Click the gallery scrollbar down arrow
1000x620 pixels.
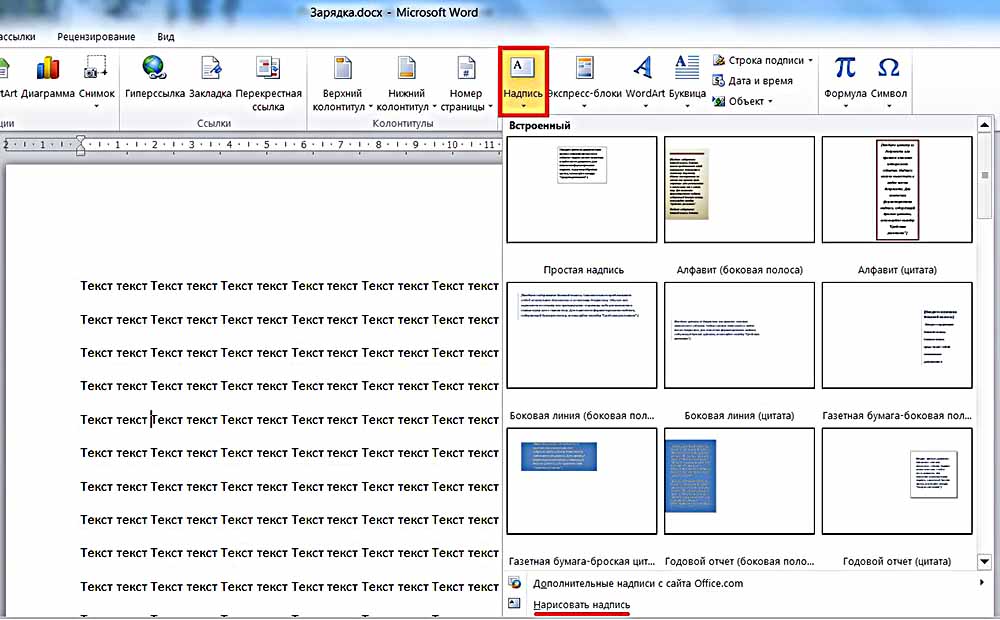(984, 562)
